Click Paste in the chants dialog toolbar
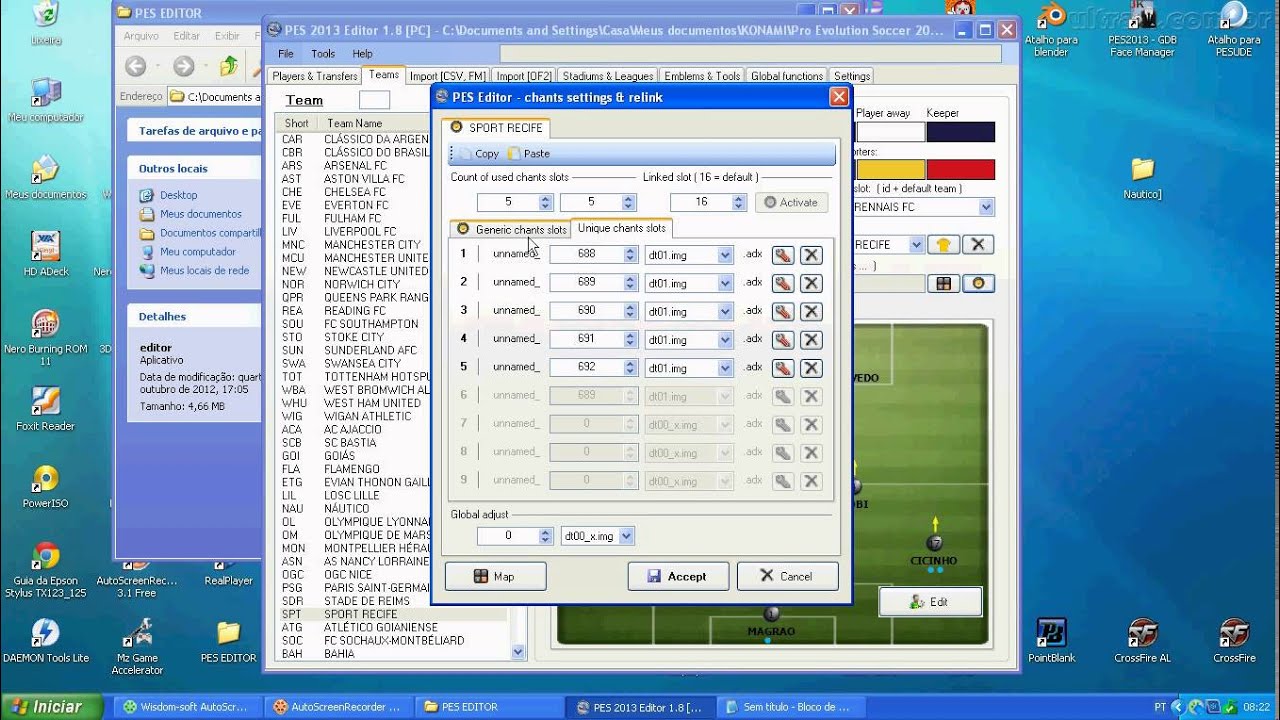The width and height of the screenshot is (1280, 720). click(529, 154)
